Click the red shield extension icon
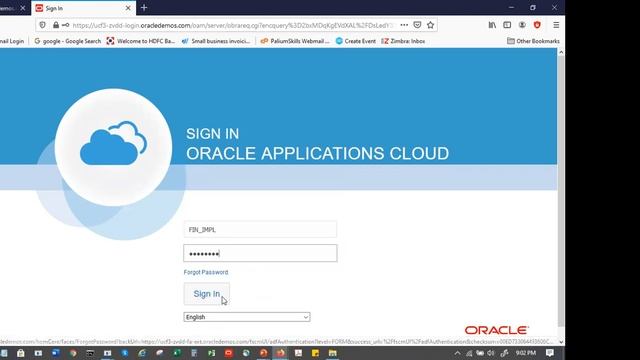This screenshot has width=640, height=360. coord(537,25)
